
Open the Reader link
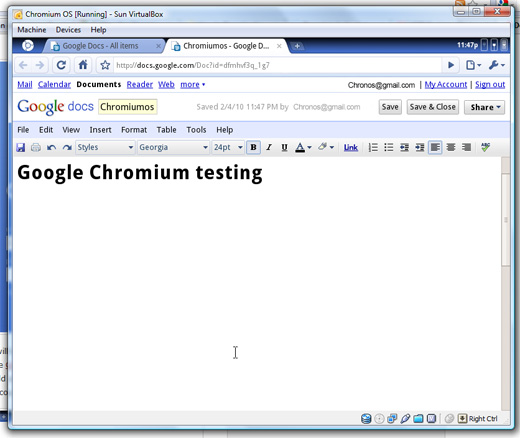(x=140, y=85)
